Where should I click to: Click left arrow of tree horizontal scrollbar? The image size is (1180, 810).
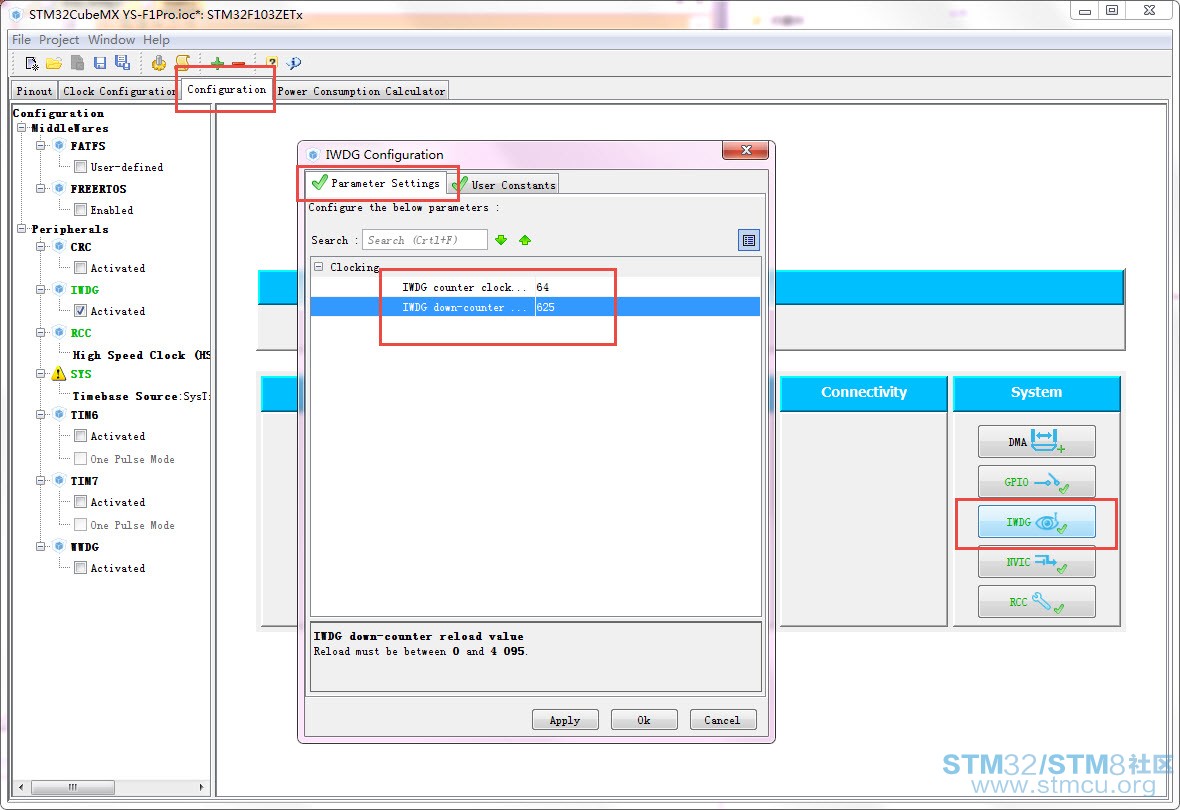[20, 787]
